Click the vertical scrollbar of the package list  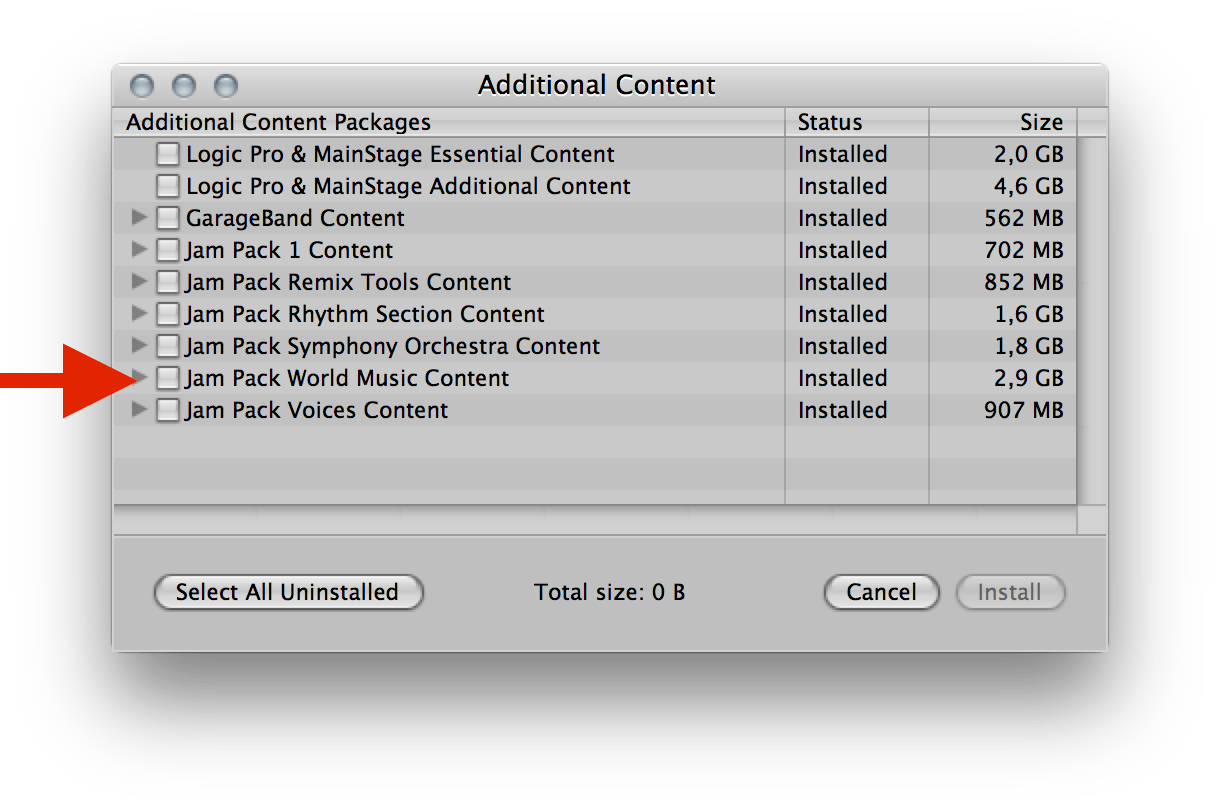tap(1091, 320)
